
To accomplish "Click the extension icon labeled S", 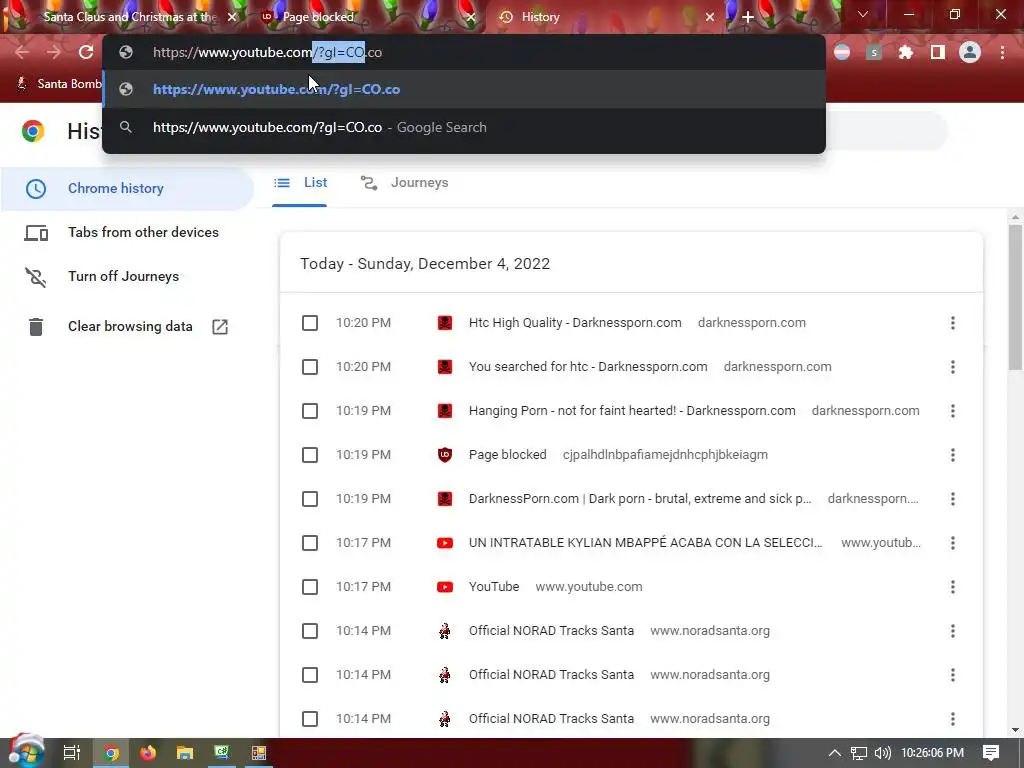I will (x=874, y=52).
